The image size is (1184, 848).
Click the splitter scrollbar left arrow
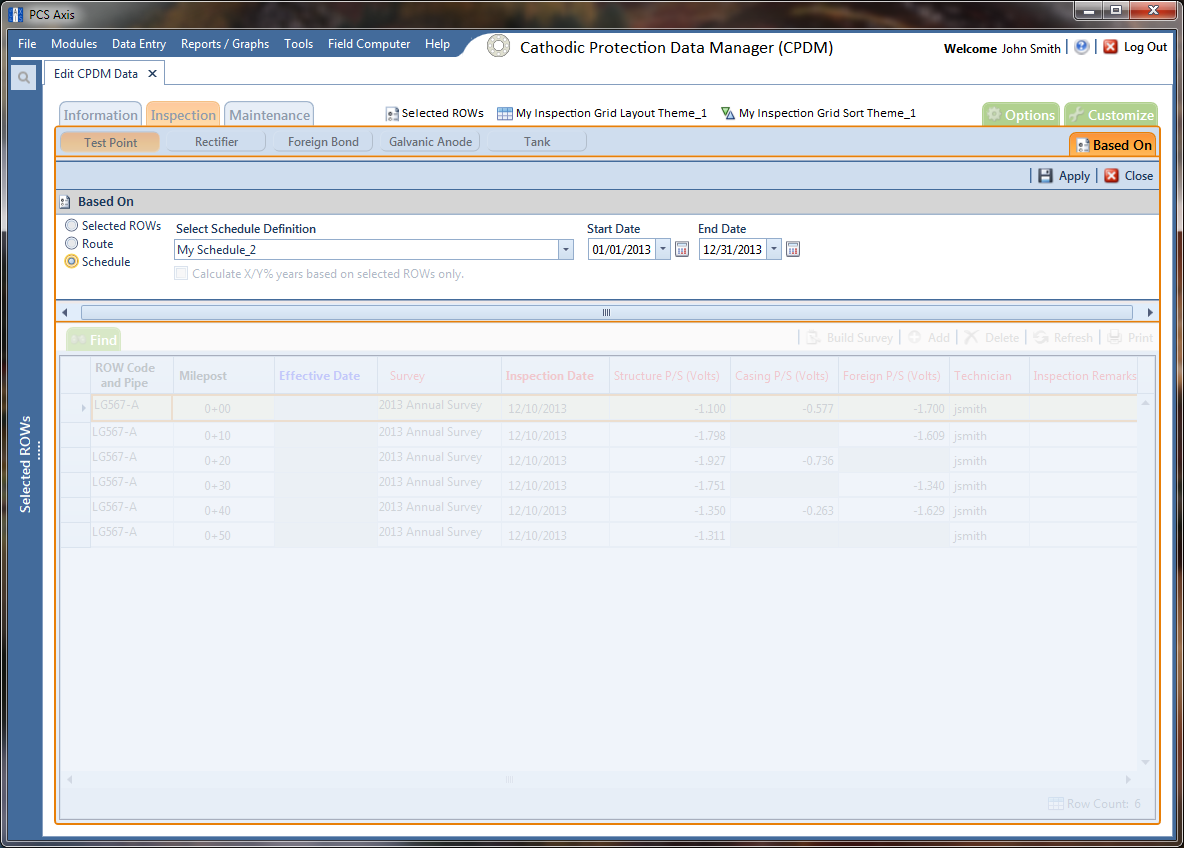(x=65, y=312)
